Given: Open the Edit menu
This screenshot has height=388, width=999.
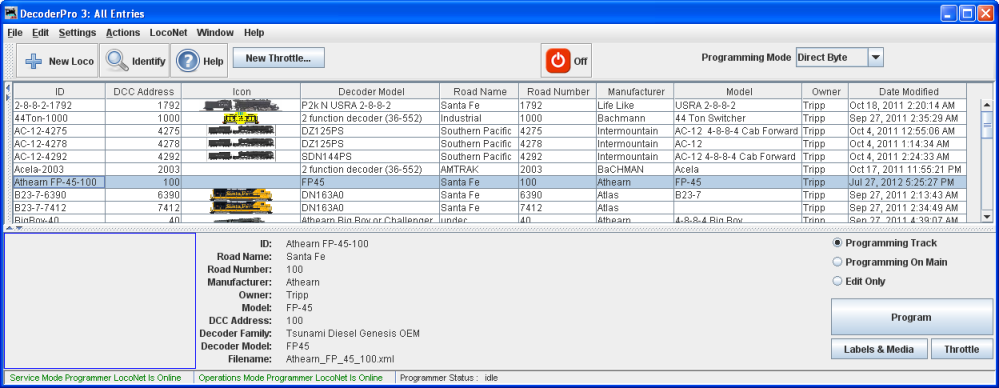Looking at the screenshot, I should coord(40,32).
